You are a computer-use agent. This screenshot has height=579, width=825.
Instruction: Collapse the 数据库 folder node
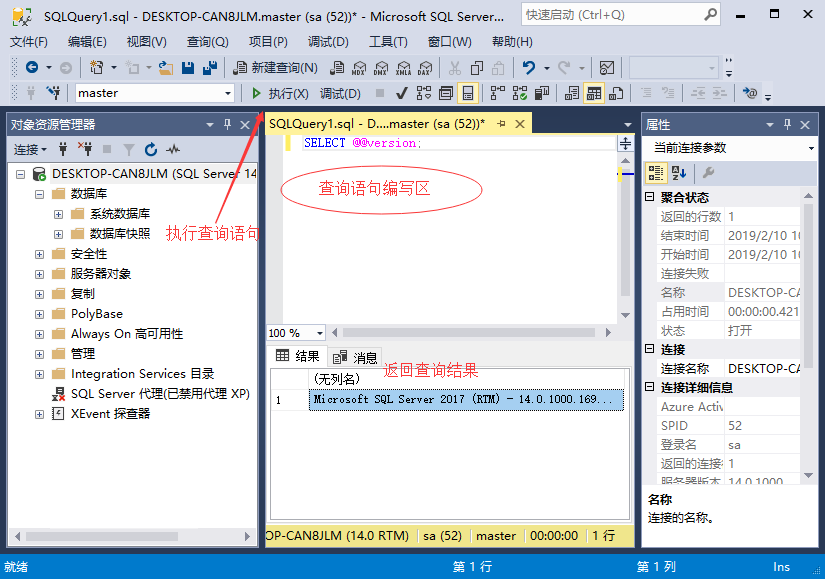39,194
